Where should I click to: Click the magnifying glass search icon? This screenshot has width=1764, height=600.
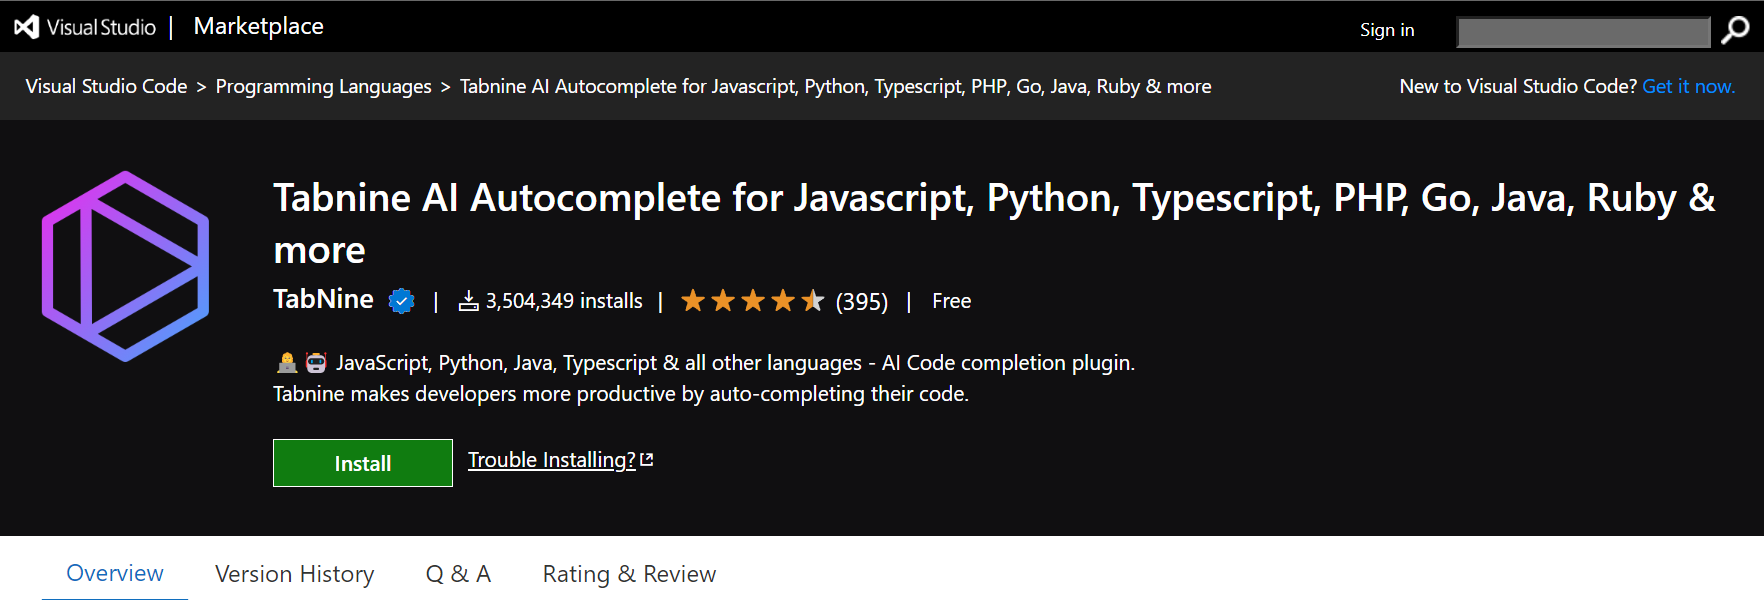(1735, 31)
